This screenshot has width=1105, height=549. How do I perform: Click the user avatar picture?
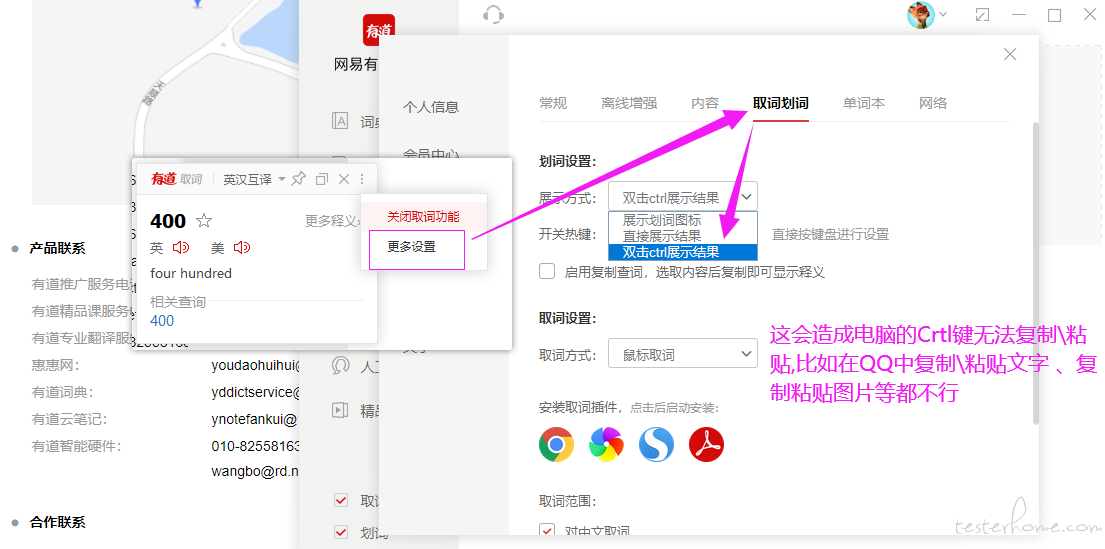(x=920, y=15)
